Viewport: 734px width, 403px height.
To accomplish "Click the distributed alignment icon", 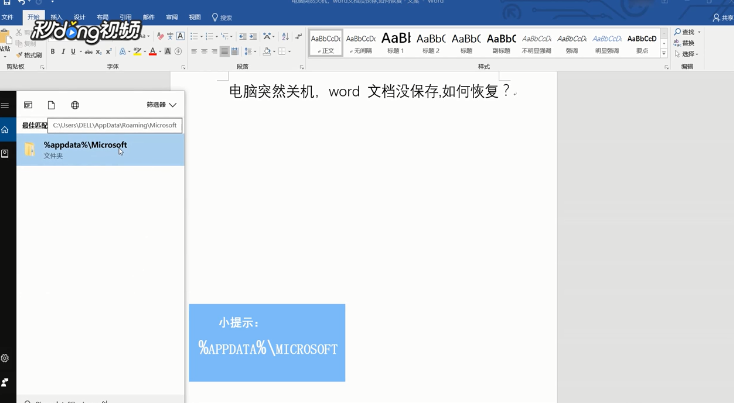I will [235, 51].
